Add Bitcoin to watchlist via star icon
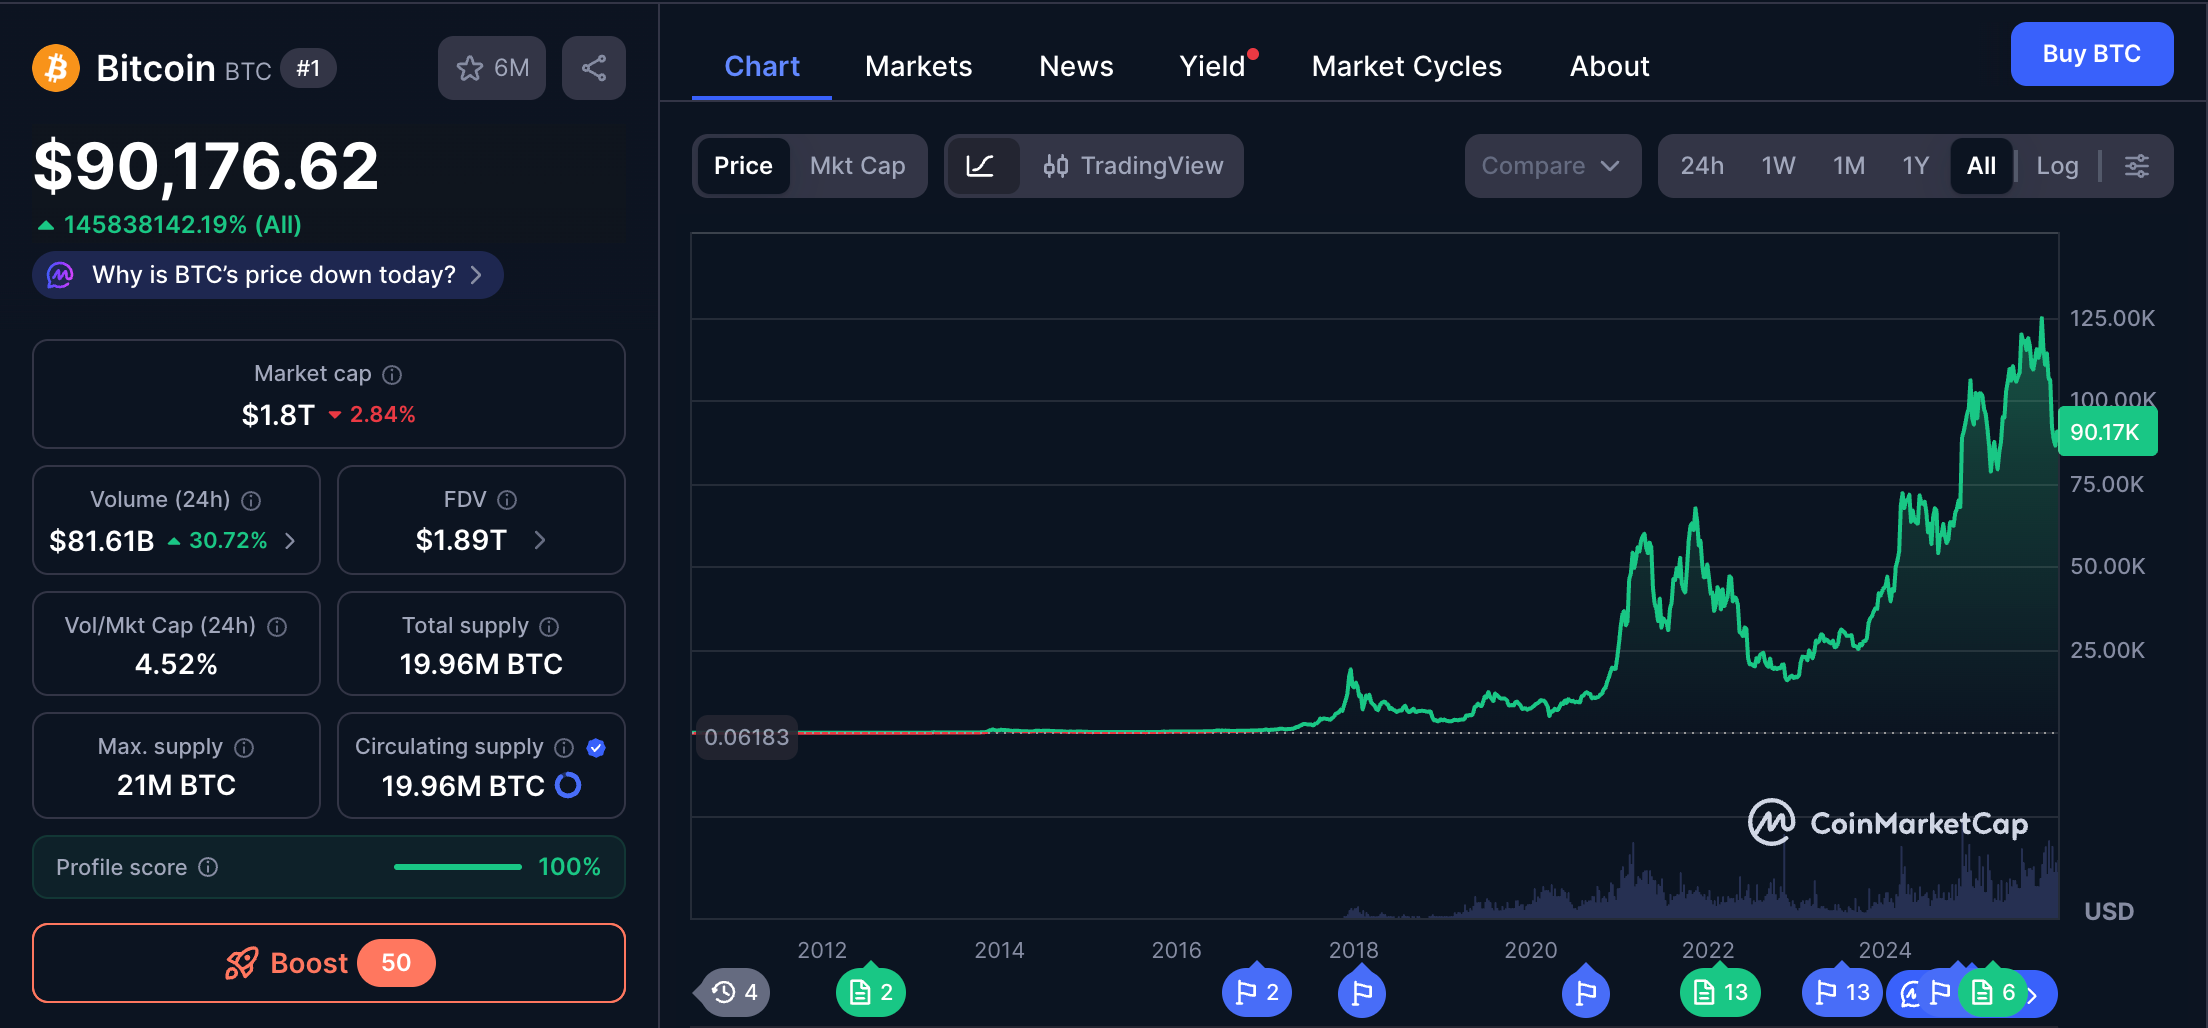Image resolution: width=2208 pixels, height=1028 pixels. point(470,67)
